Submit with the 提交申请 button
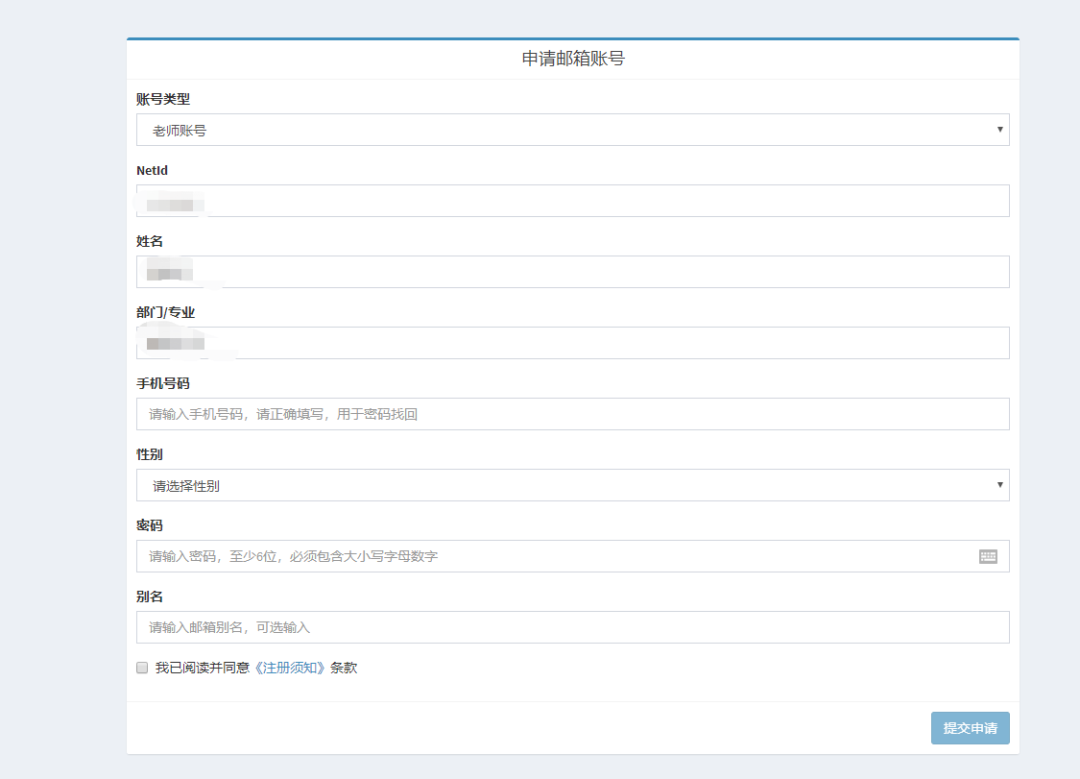1080x779 pixels. tap(970, 728)
